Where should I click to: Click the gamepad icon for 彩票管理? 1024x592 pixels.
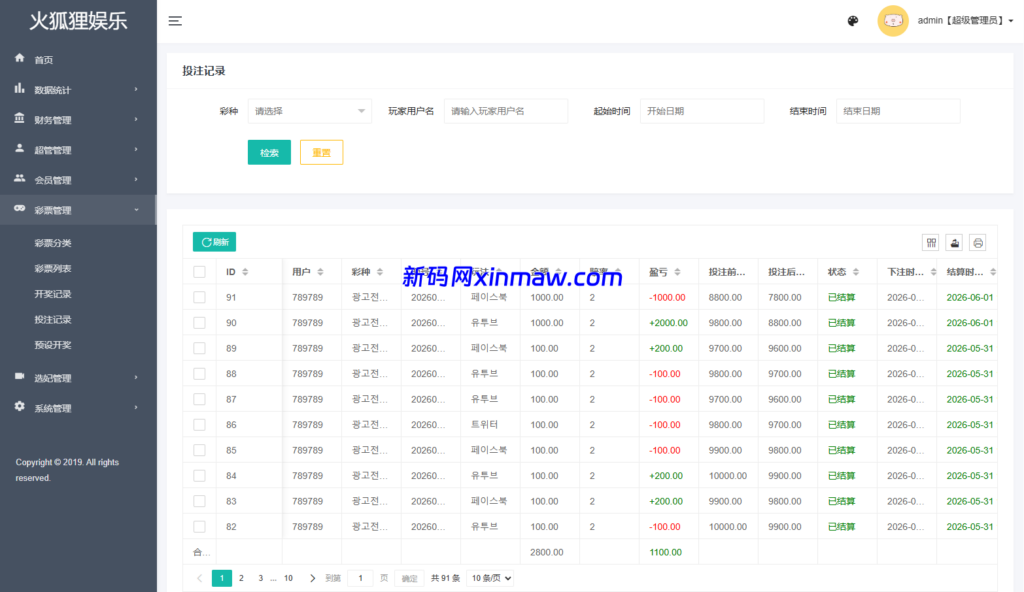point(20,208)
